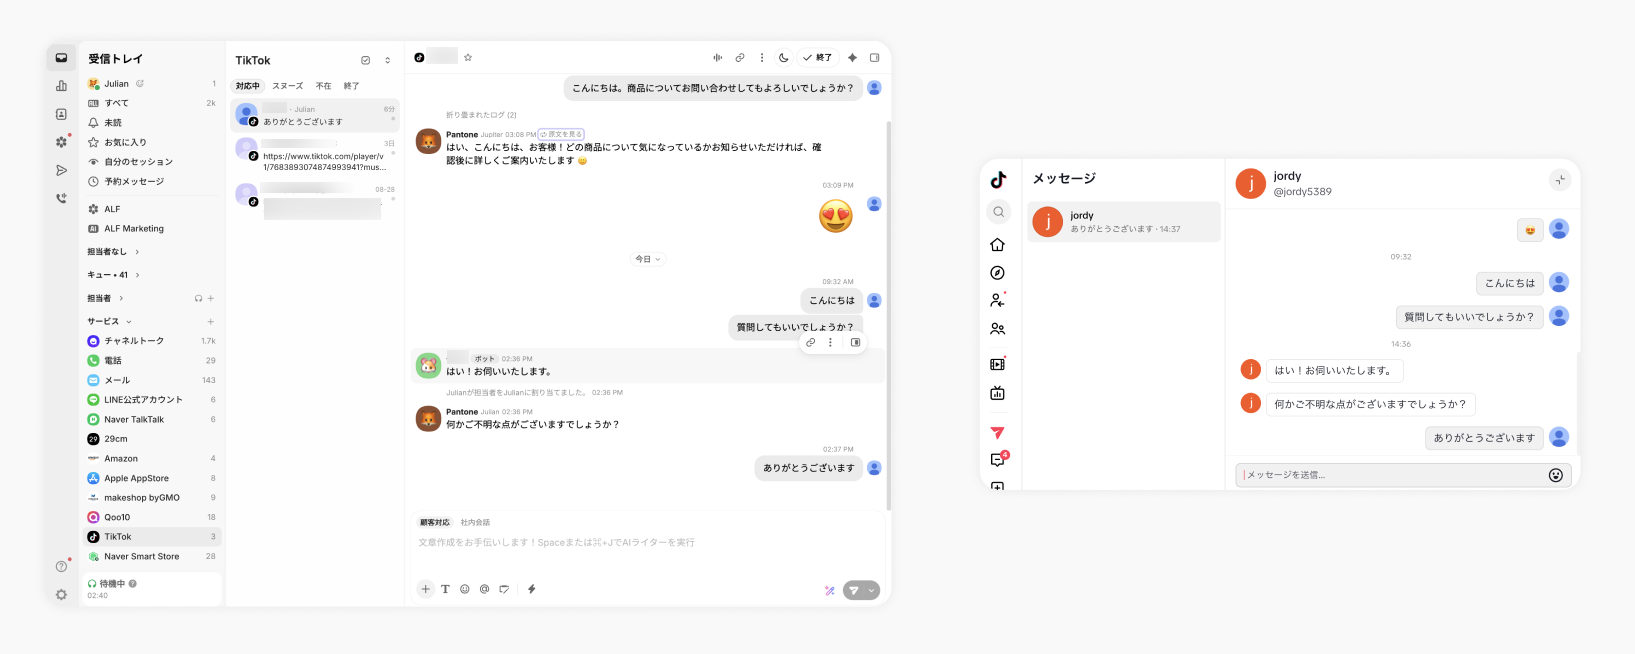1635x654 pixels.
Task: Toggle the star favorite next to the chat name
Action: point(468,58)
